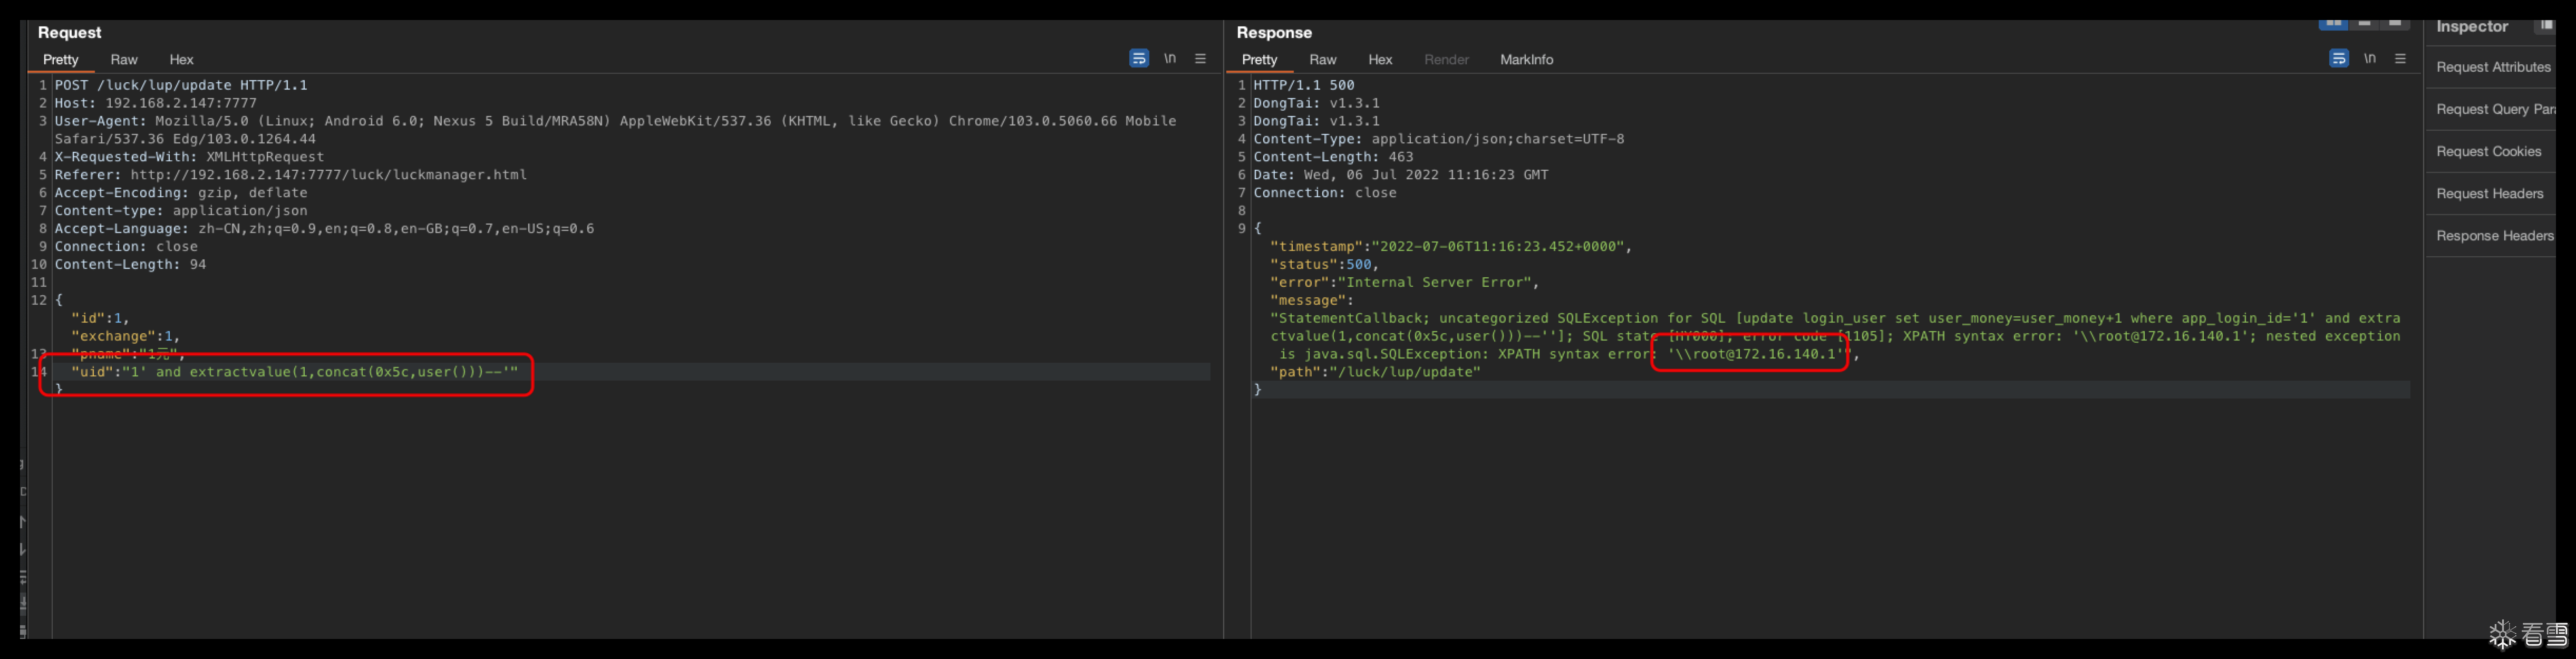
Task: Click the Request panel title
Action: (69, 33)
